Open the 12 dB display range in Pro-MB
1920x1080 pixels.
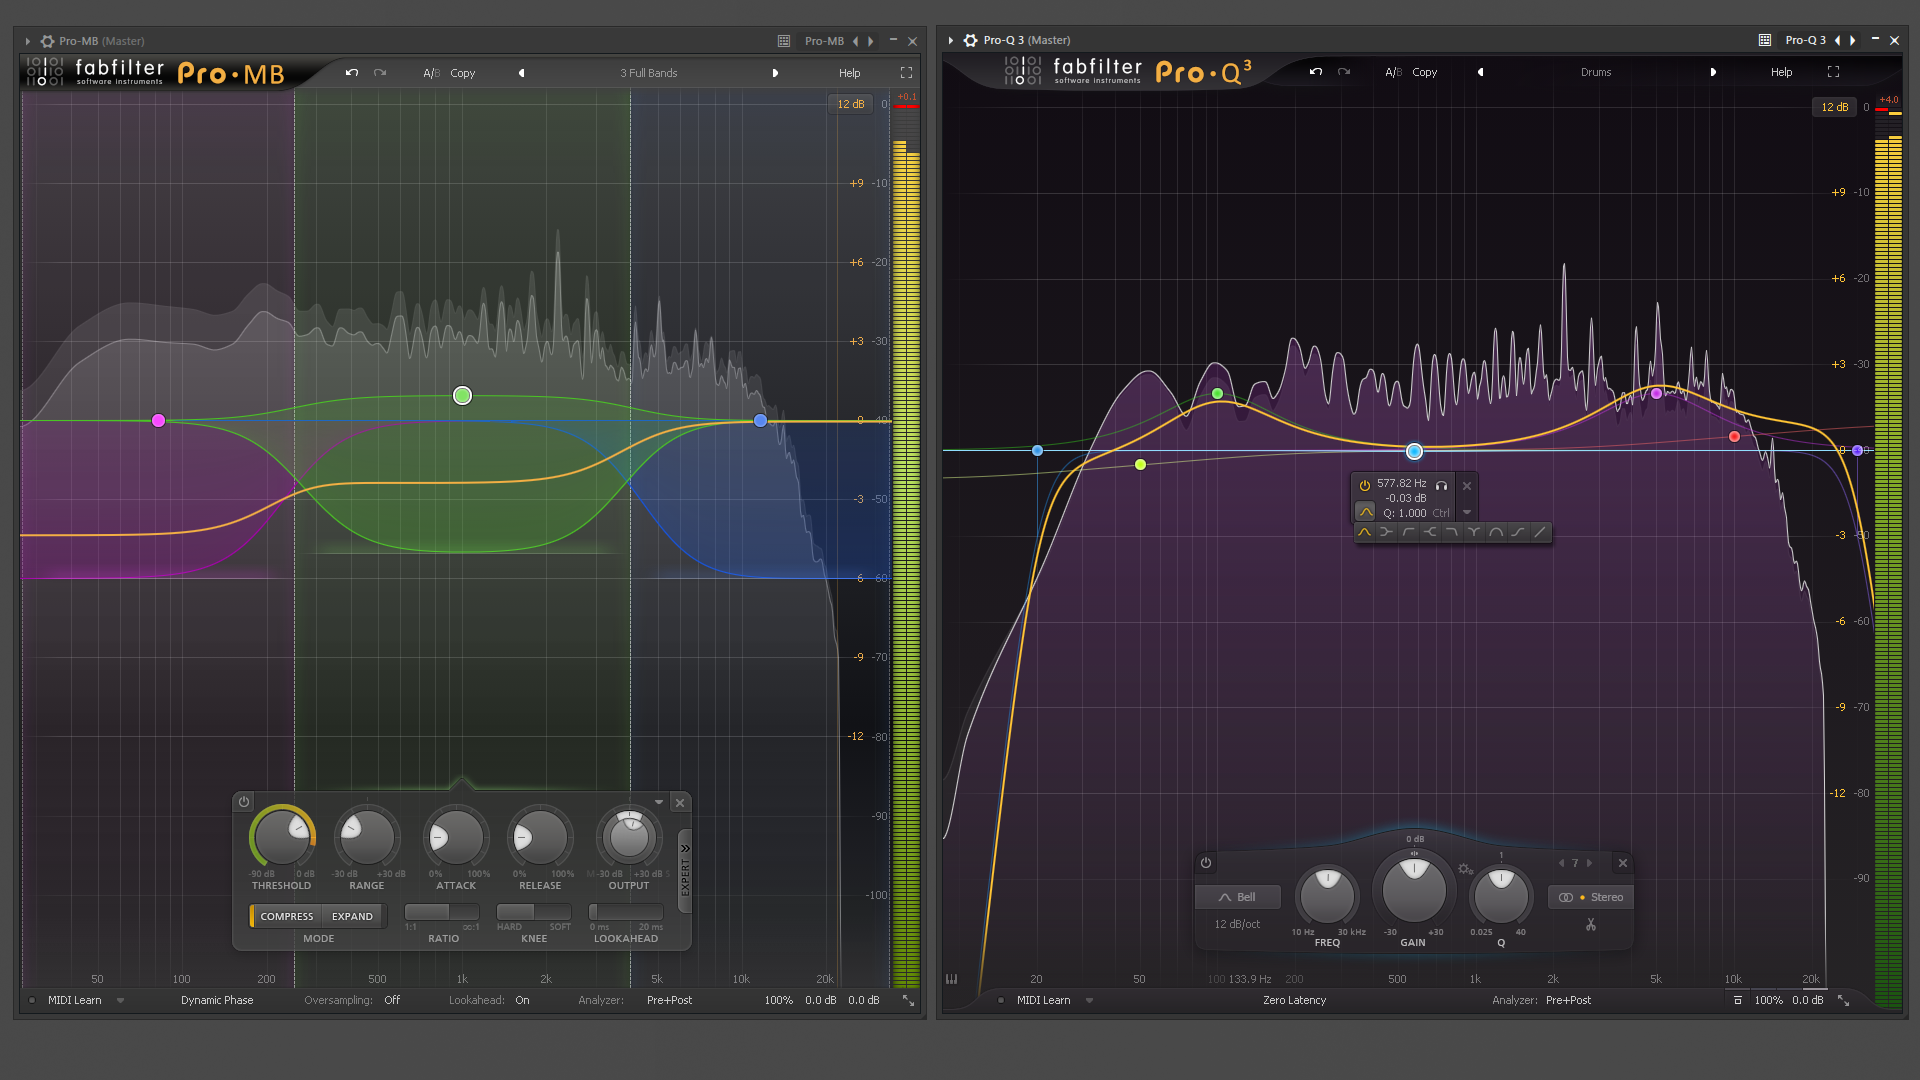850,104
